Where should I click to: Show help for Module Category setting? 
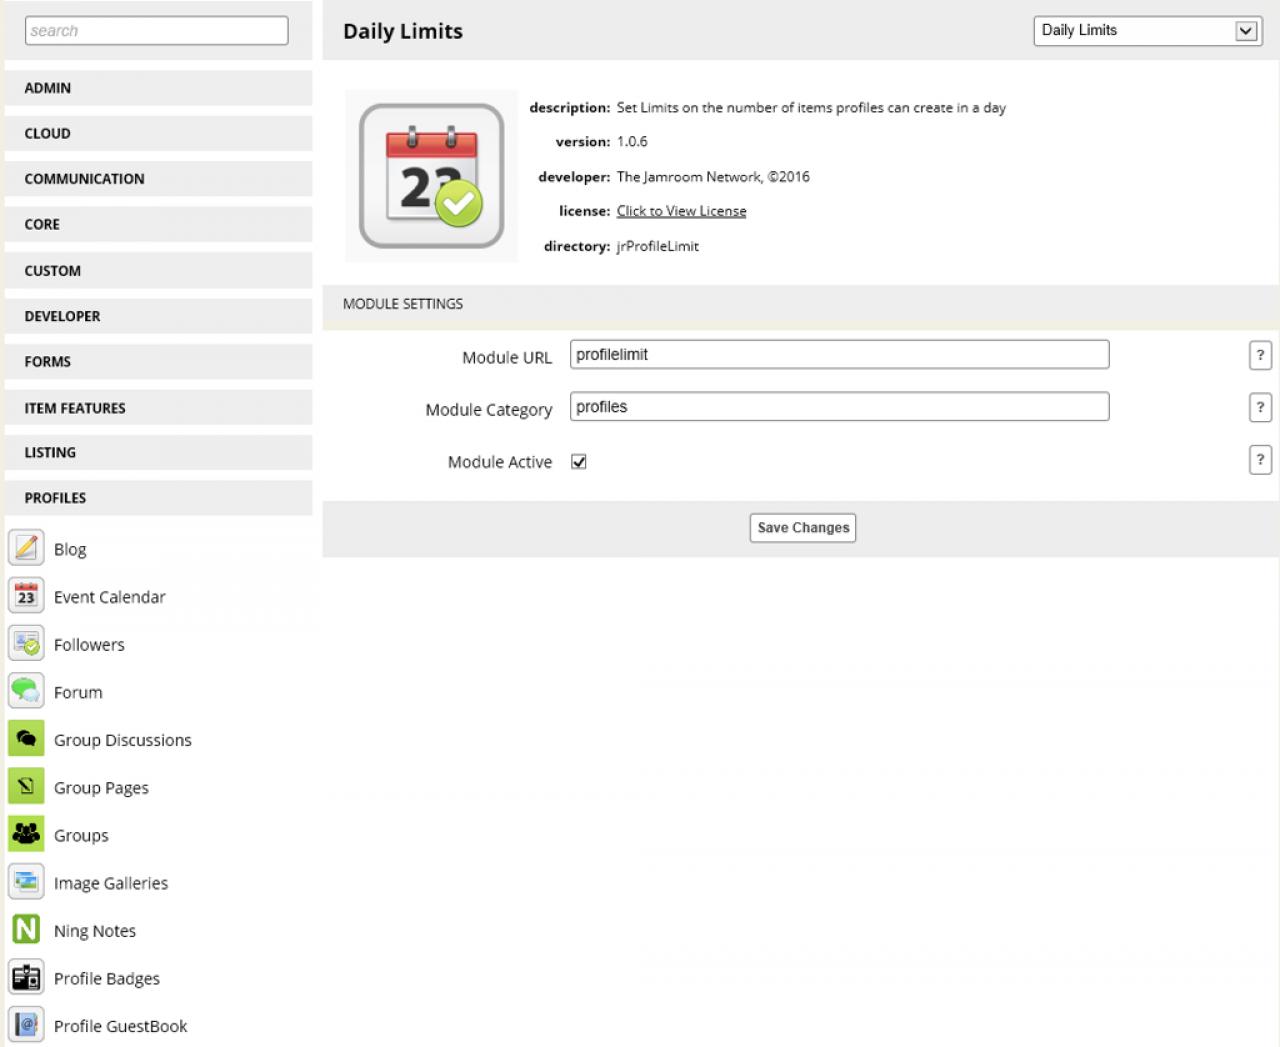(x=1260, y=407)
